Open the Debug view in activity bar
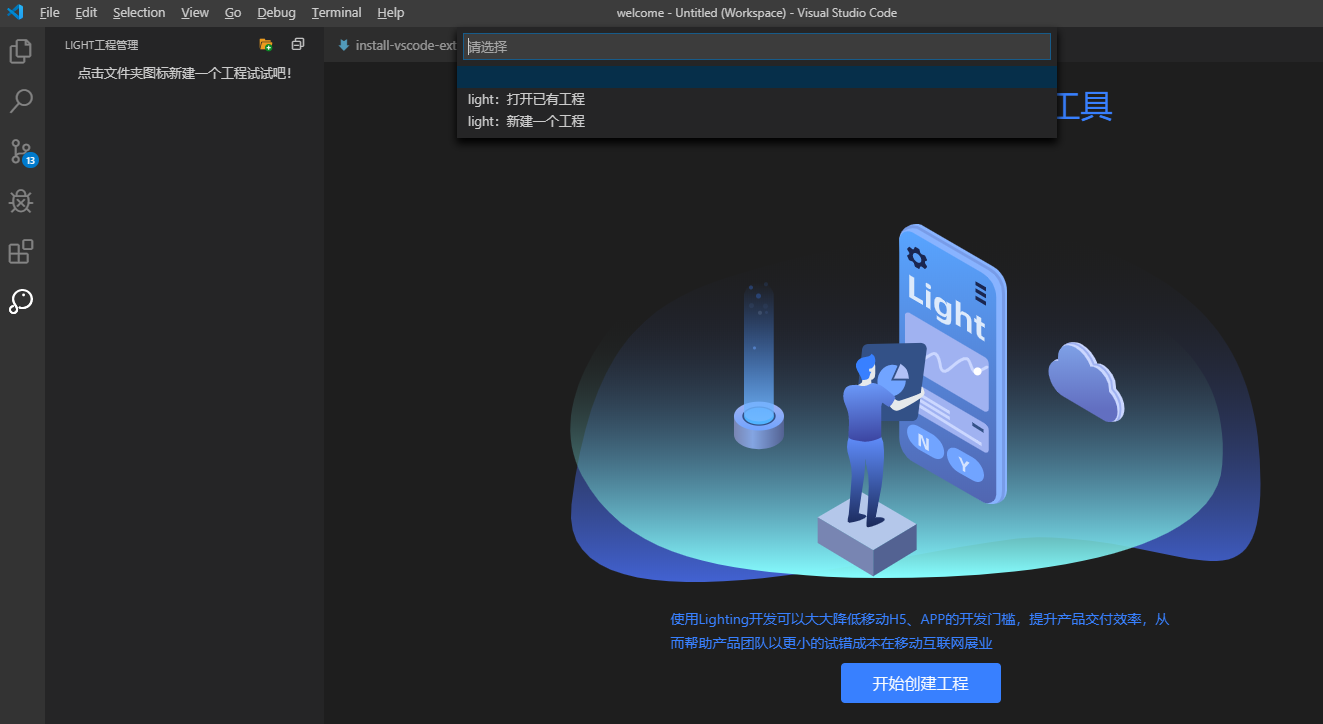The image size is (1323, 724). [21, 201]
